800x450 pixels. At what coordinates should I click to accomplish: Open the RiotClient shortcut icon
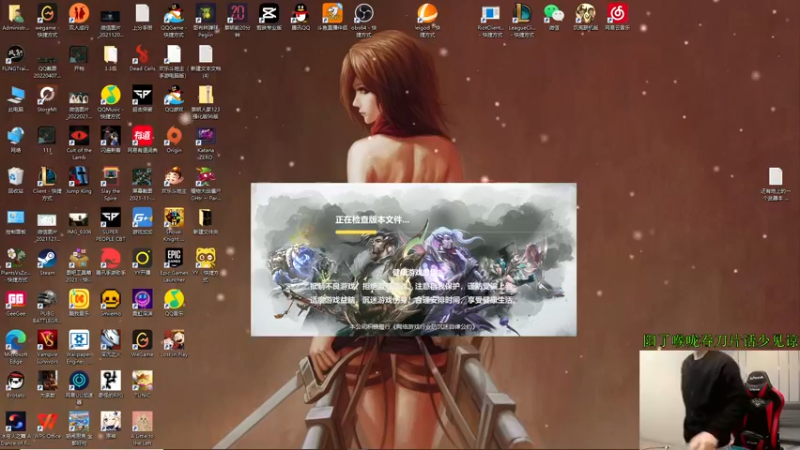(x=490, y=14)
